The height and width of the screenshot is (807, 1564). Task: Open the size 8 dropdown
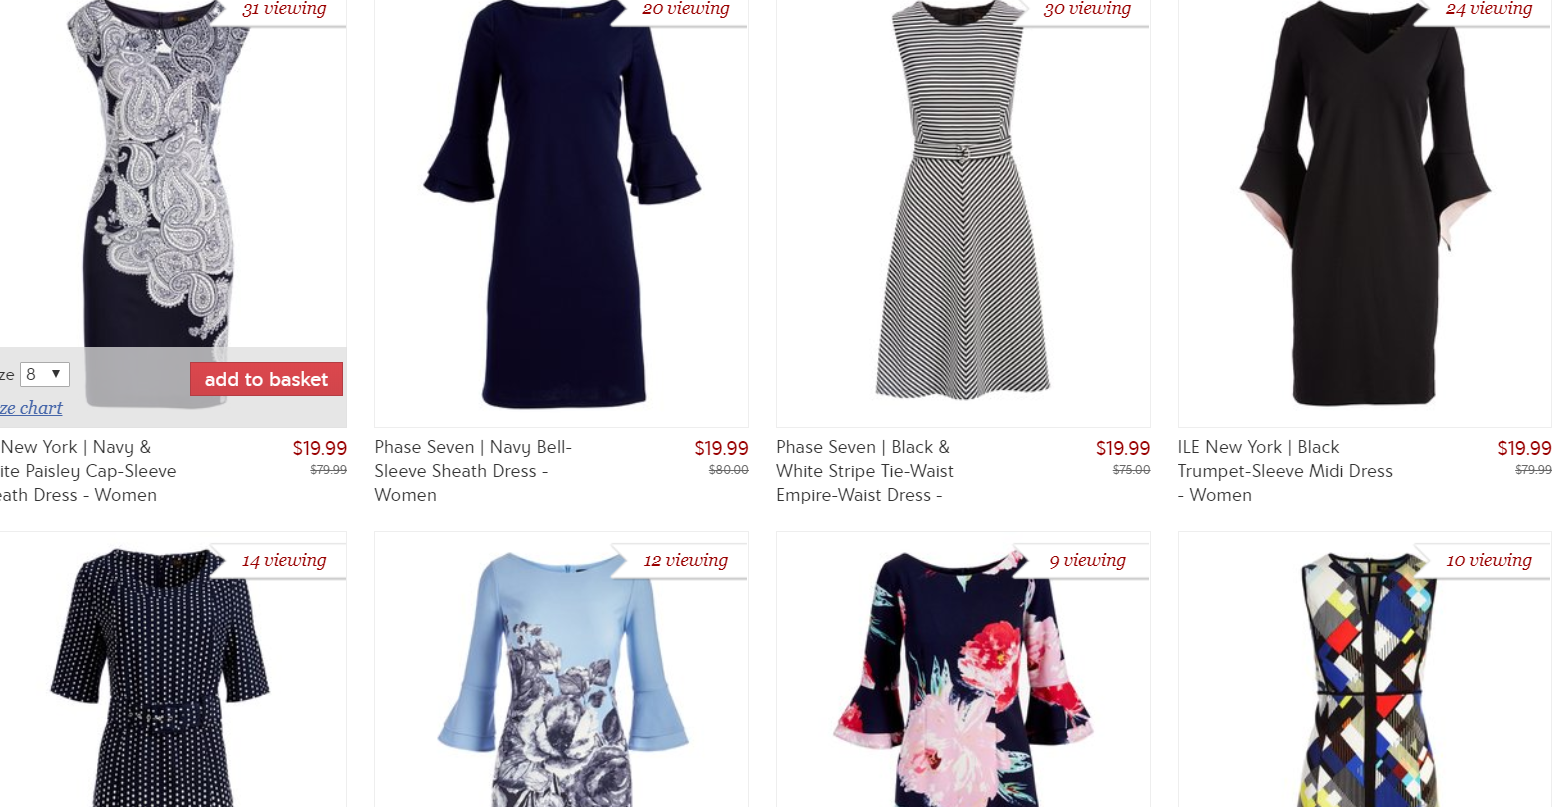click(x=45, y=375)
